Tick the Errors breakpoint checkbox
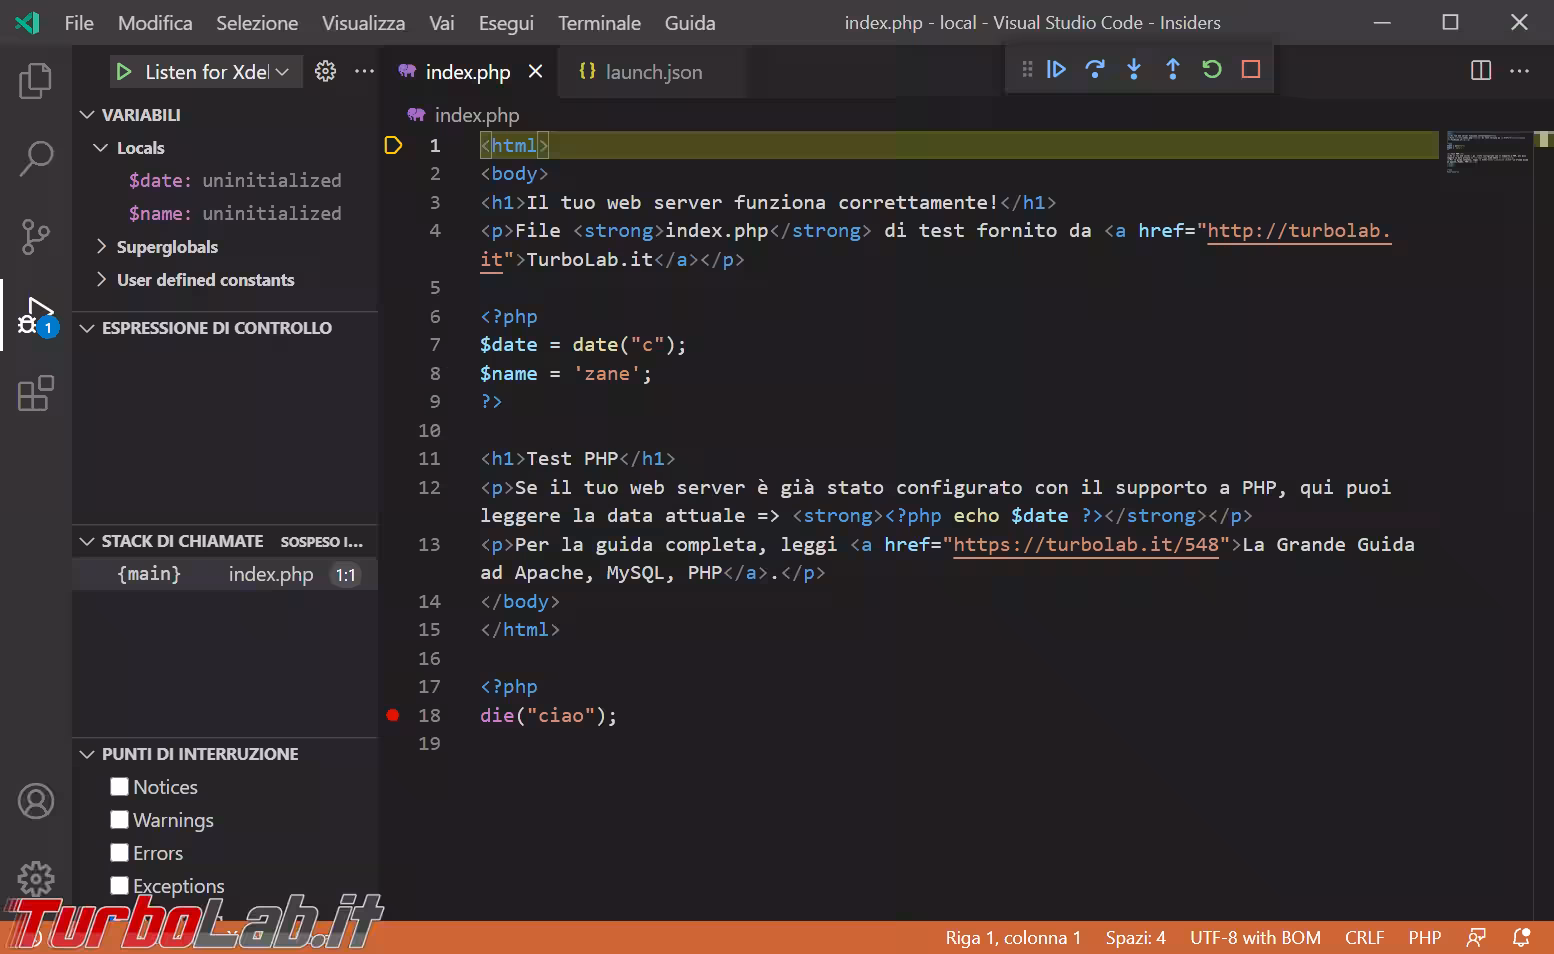The image size is (1554, 954). (120, 853)
